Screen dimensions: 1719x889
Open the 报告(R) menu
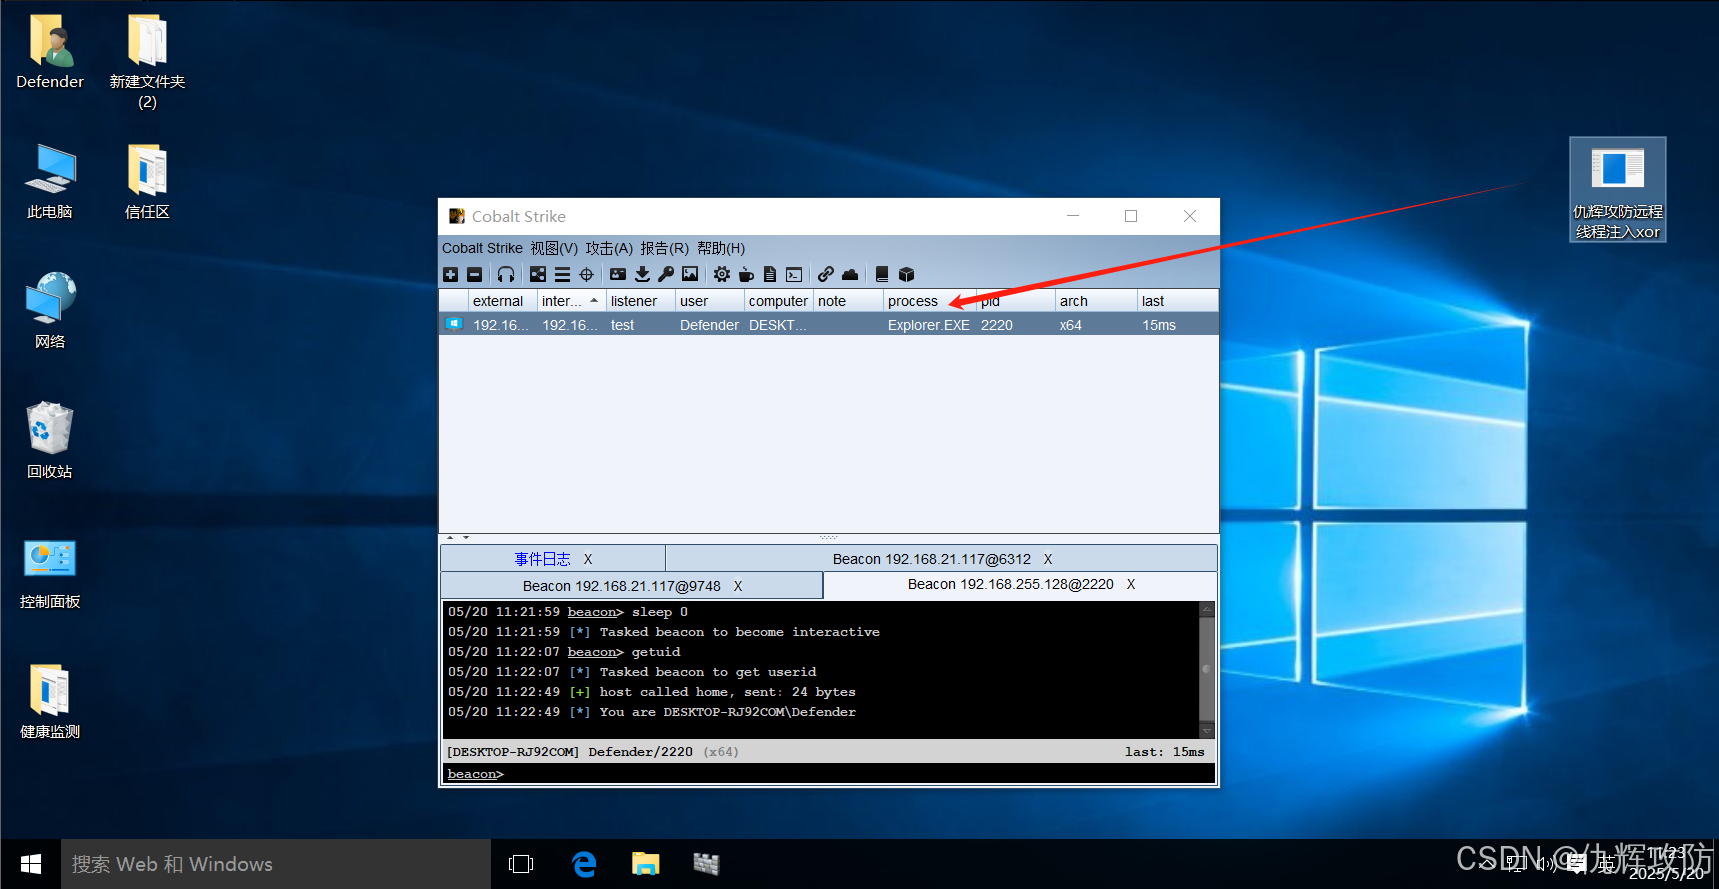pos(665,248)
